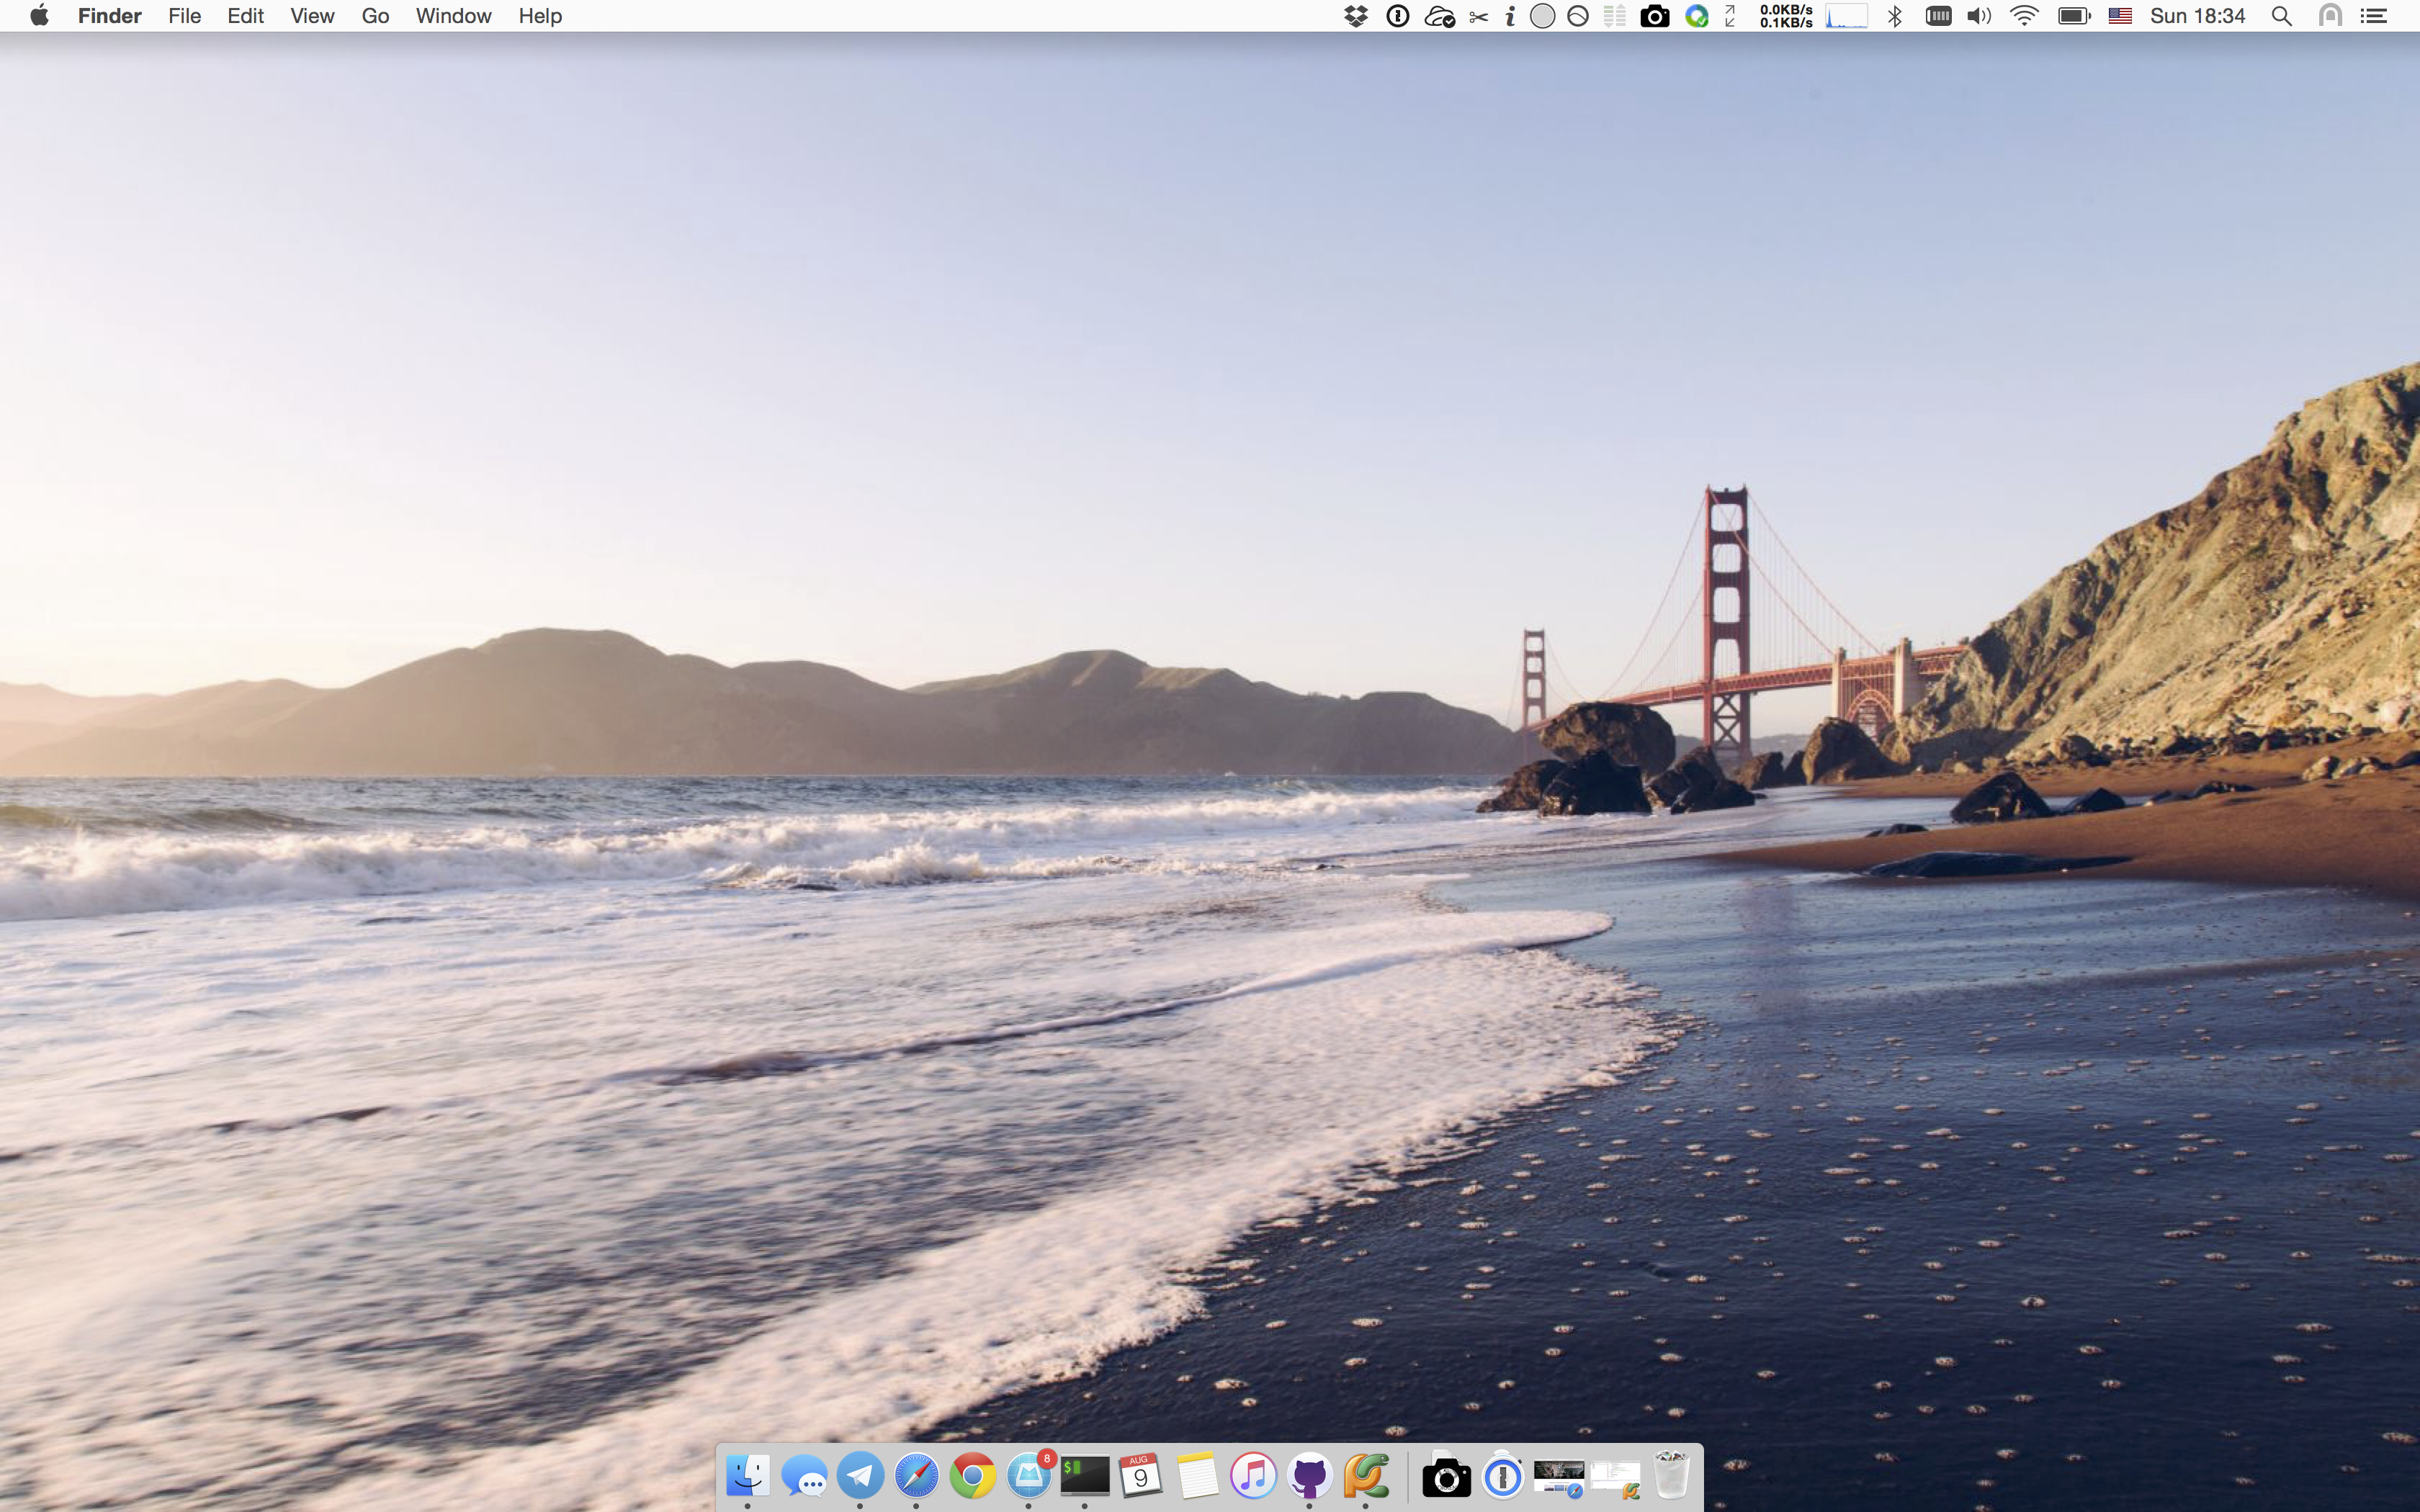Toggle the Bluetooth status menu
Viewport: 2420px width, 1512px height.
(x=1894, y=16)
